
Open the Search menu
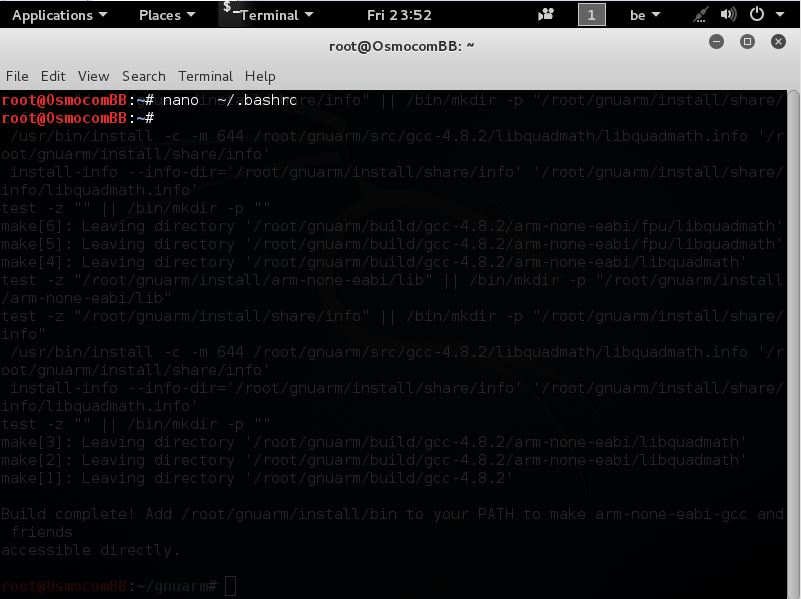point(144,76)
